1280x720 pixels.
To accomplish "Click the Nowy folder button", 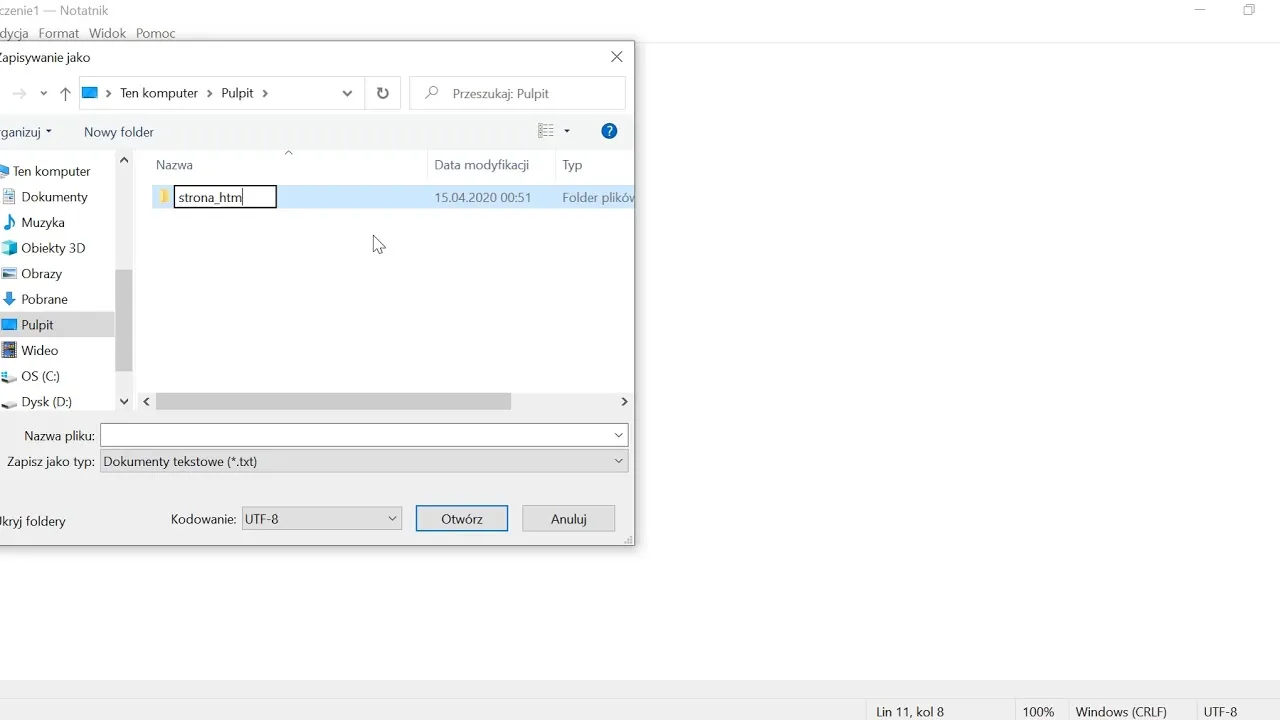I will [119, 132].
